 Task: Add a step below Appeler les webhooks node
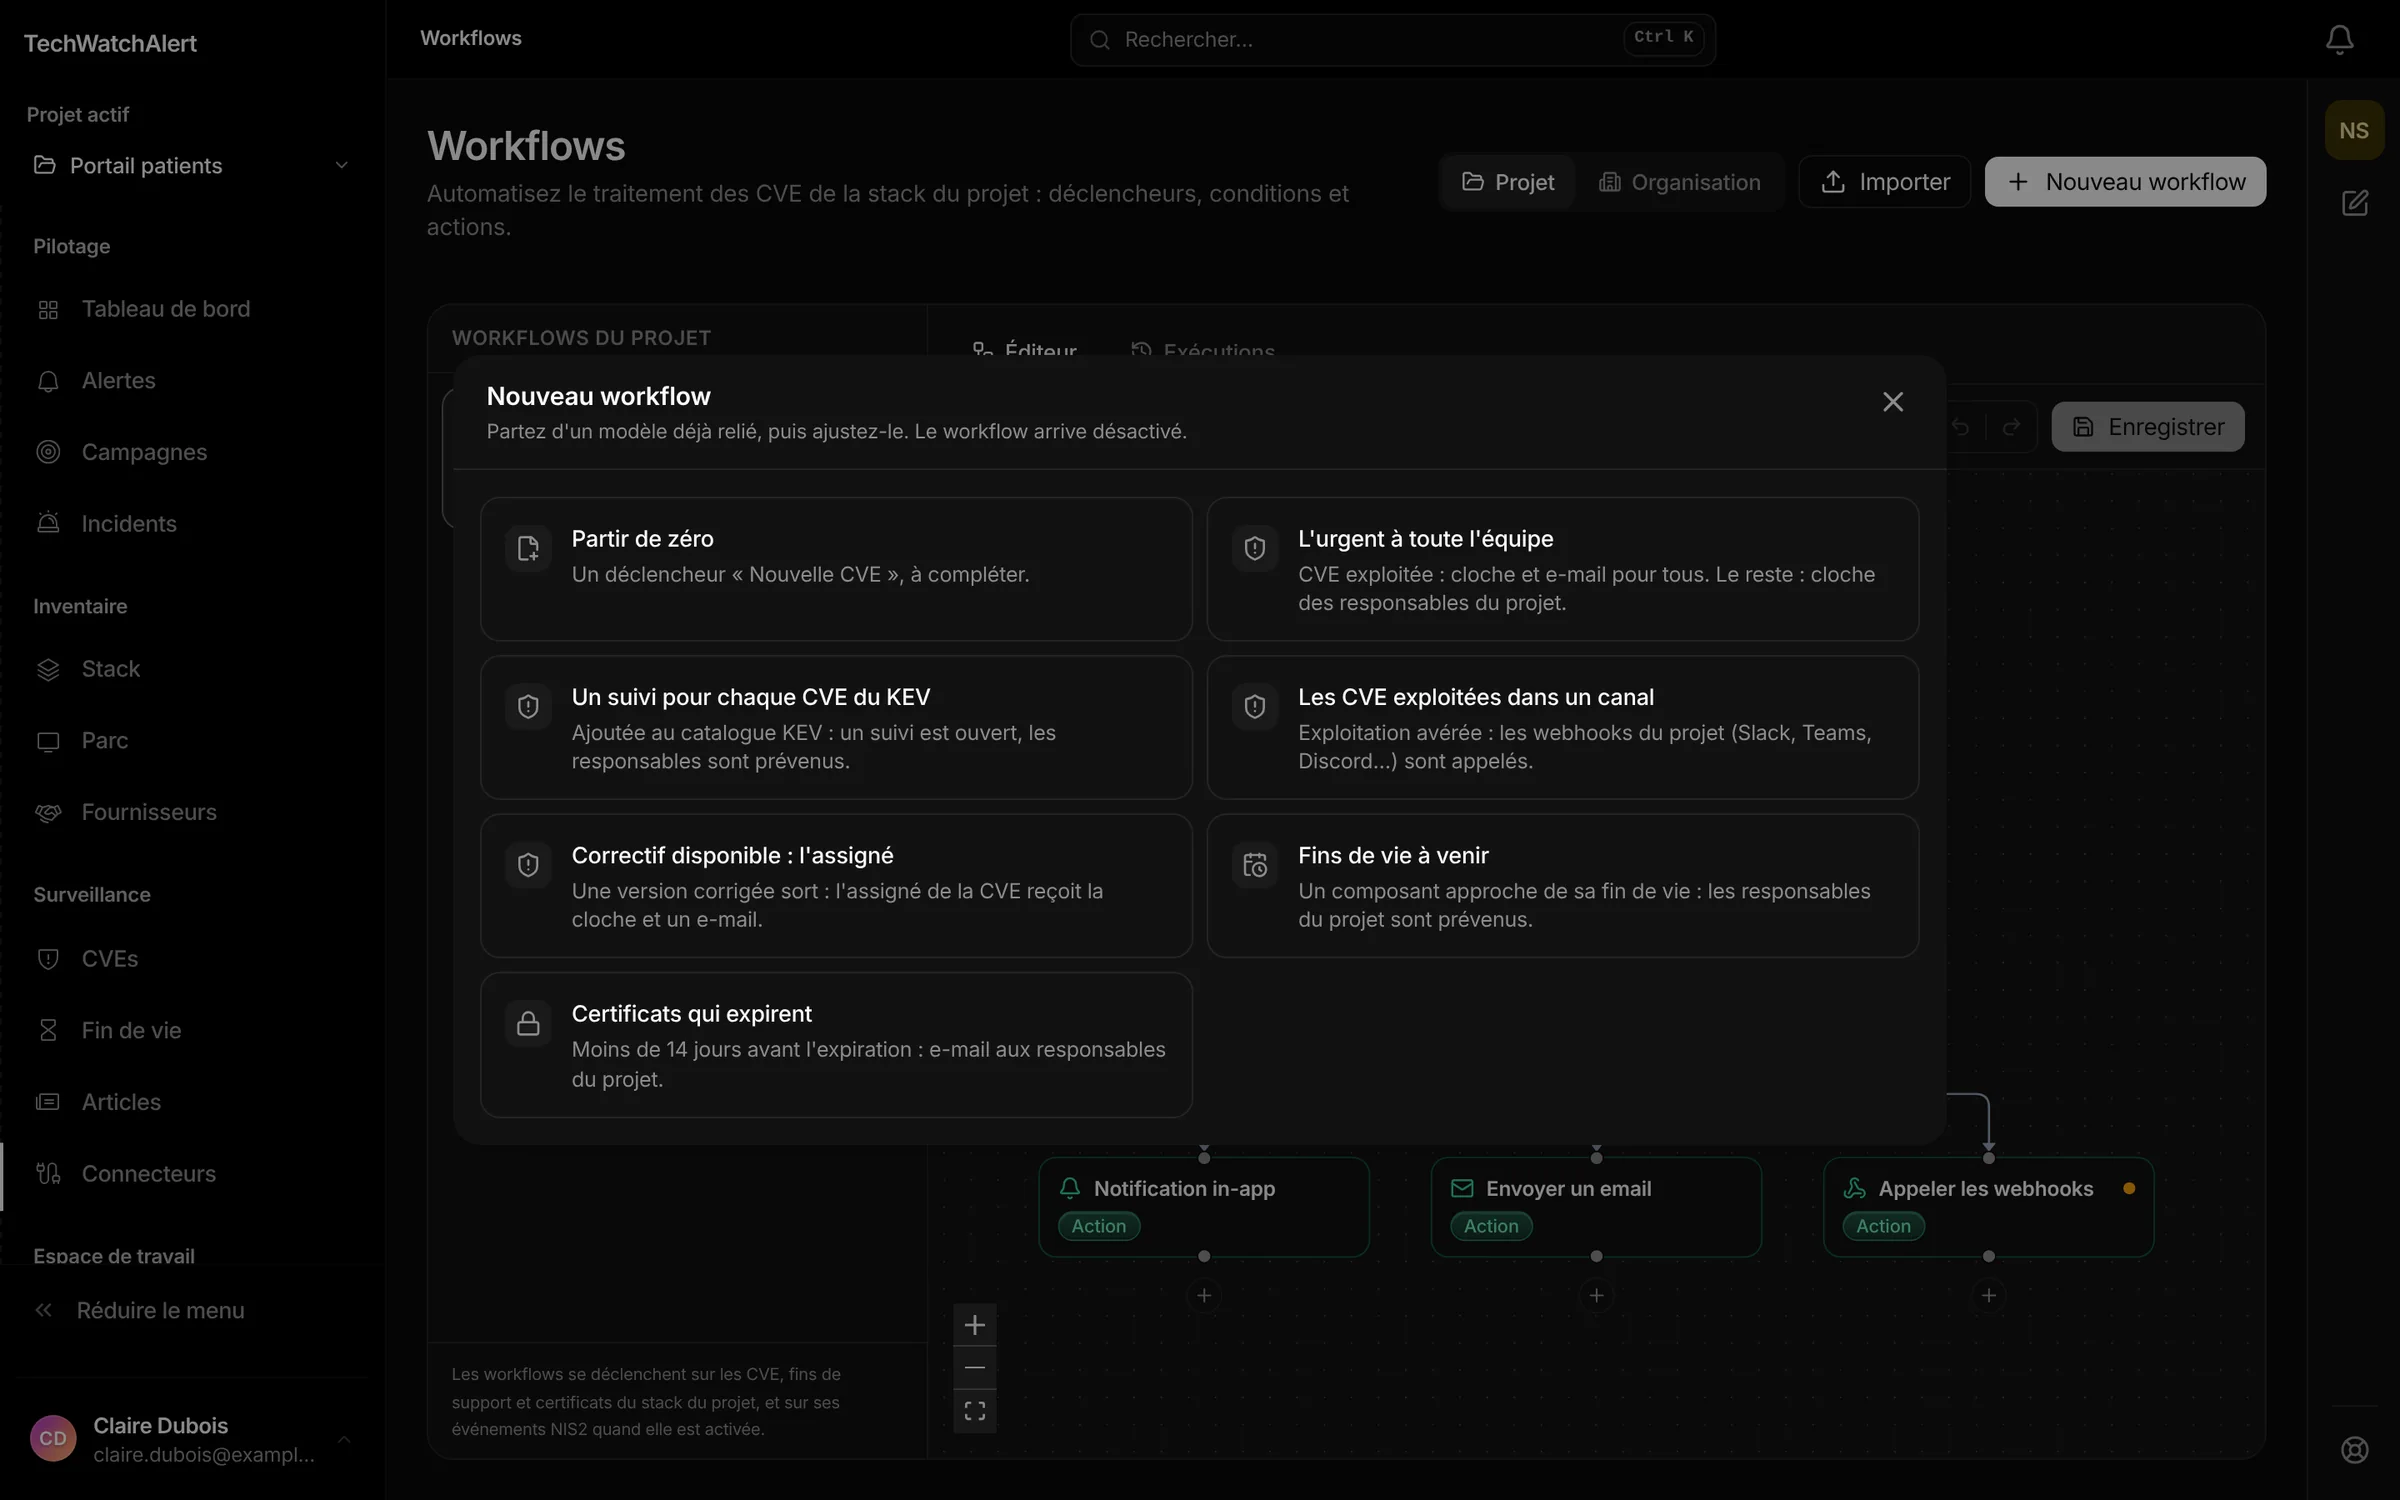(x=1988, y=1296)
